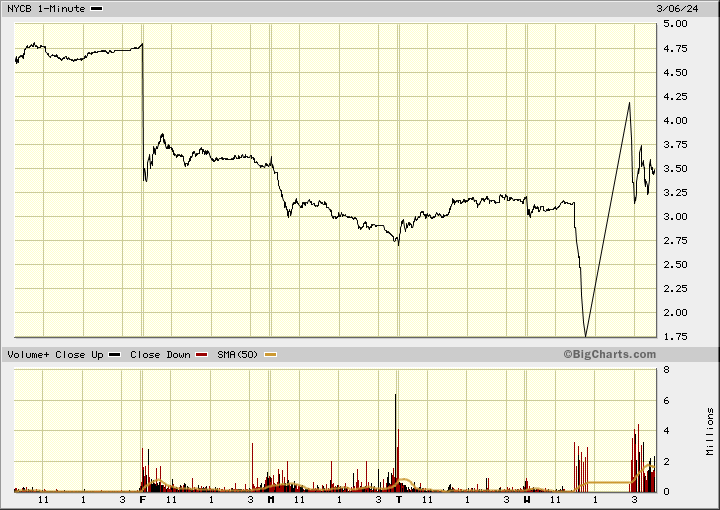This screenshot has width=720, height=510.
Task: Click the price line peak near 4.20 on Wednesday
Action: 629,103
